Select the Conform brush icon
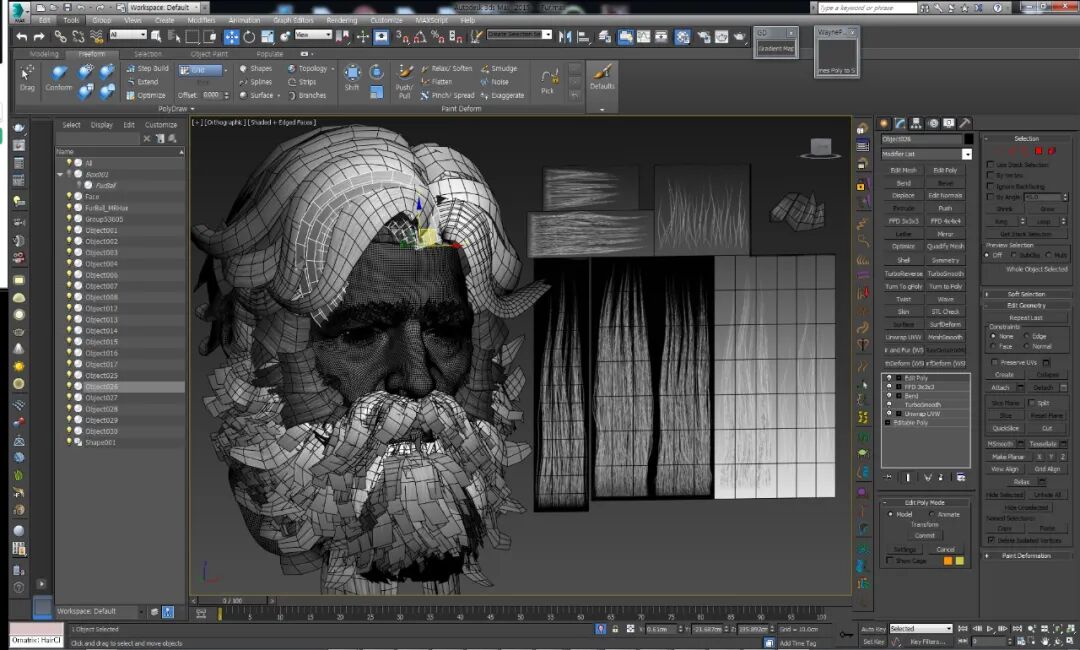This screenshot has height=650, width=1080. pos(59,78)
